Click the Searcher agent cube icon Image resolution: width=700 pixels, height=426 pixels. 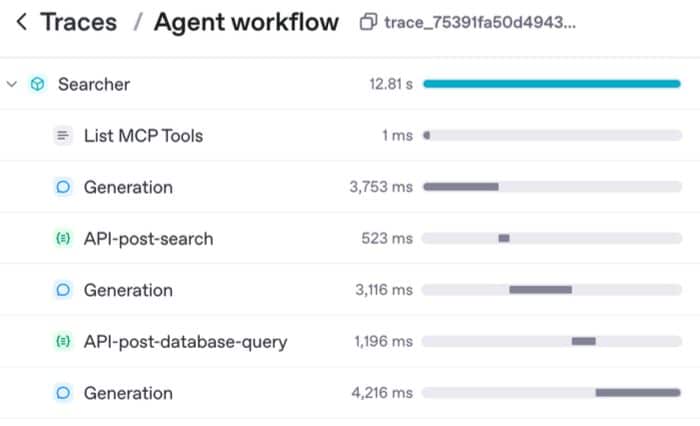(37, 84)
